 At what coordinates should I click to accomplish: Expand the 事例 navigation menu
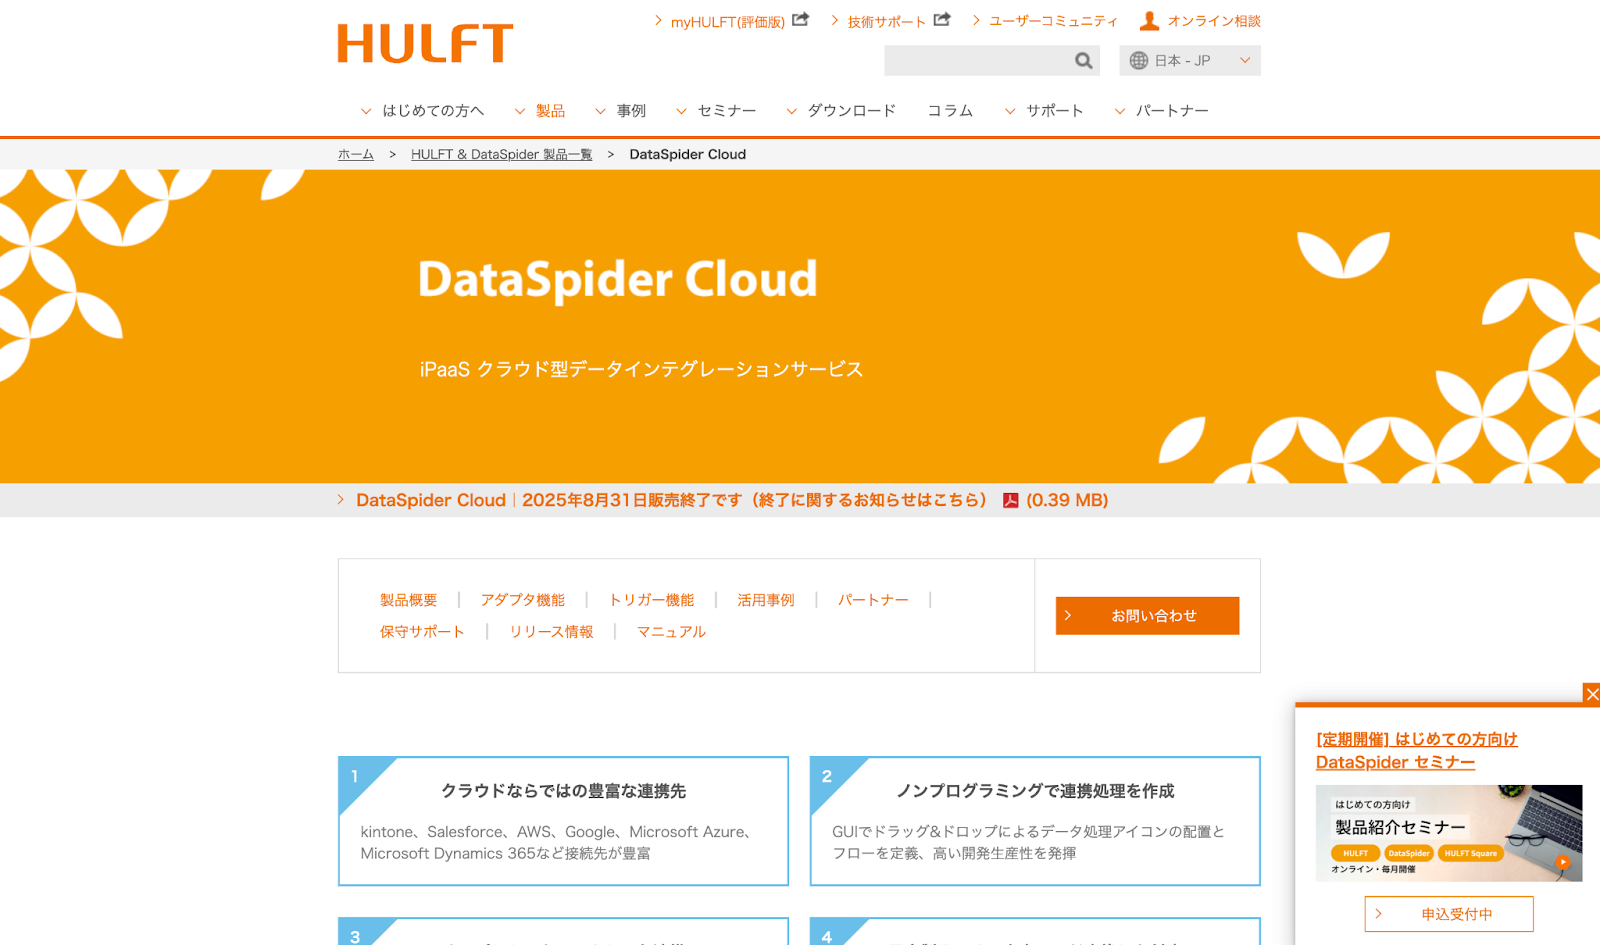(621, 111)
